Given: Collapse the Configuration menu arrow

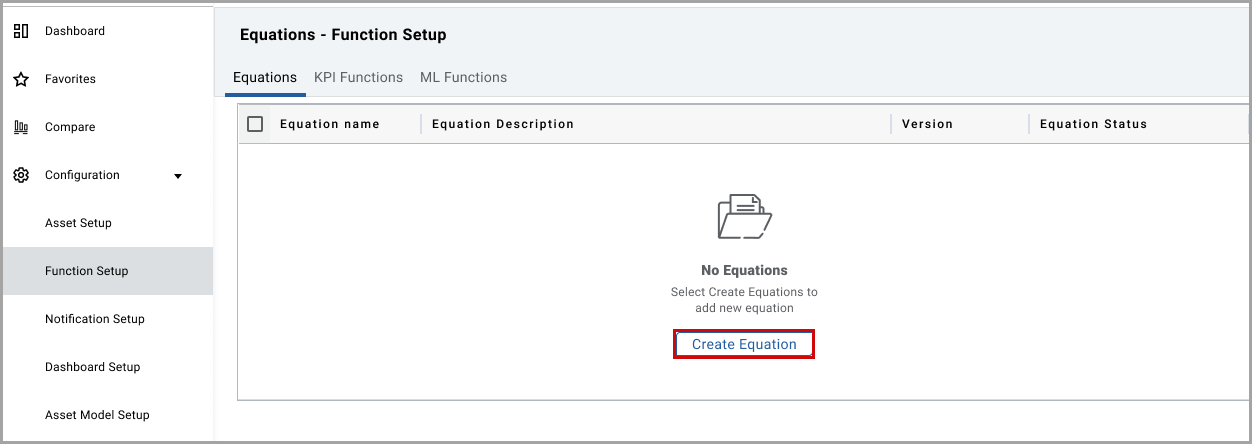Looking at the screenshot, I should click(178, 176).
